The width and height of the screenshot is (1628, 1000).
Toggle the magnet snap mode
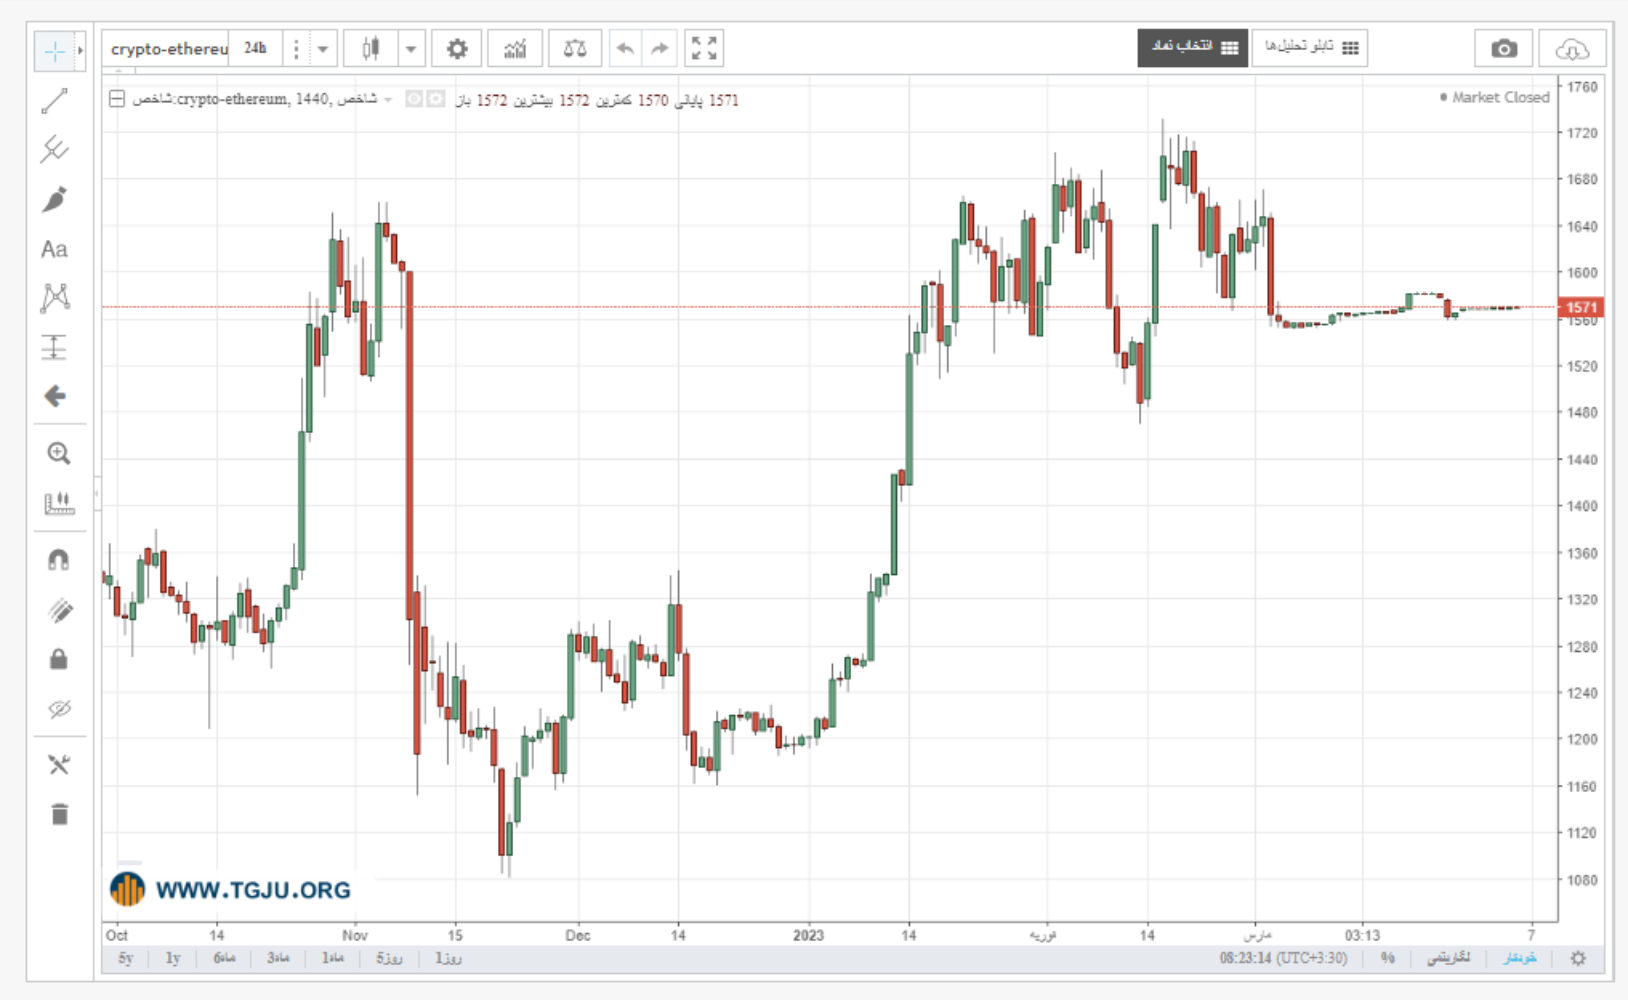[x=59, y=560]
